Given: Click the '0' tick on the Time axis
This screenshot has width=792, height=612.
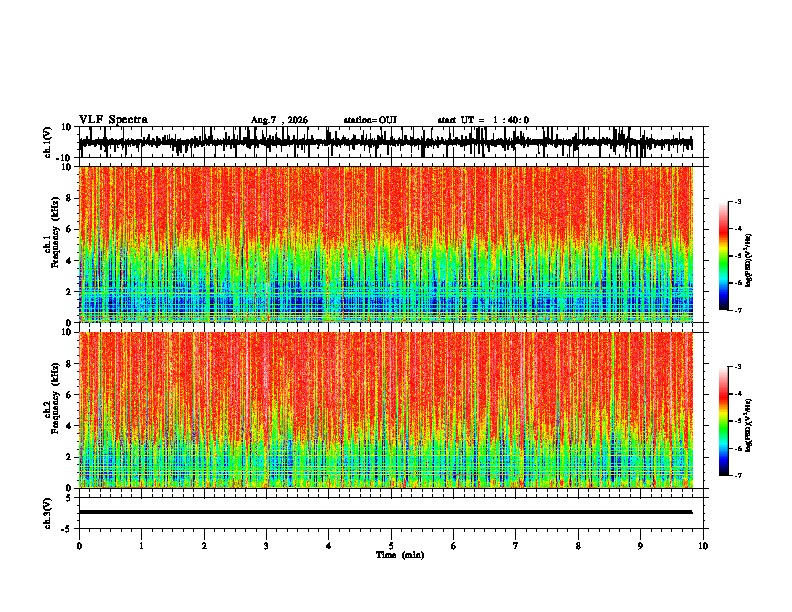Looking at the screenshot, I should pos(79,546).
